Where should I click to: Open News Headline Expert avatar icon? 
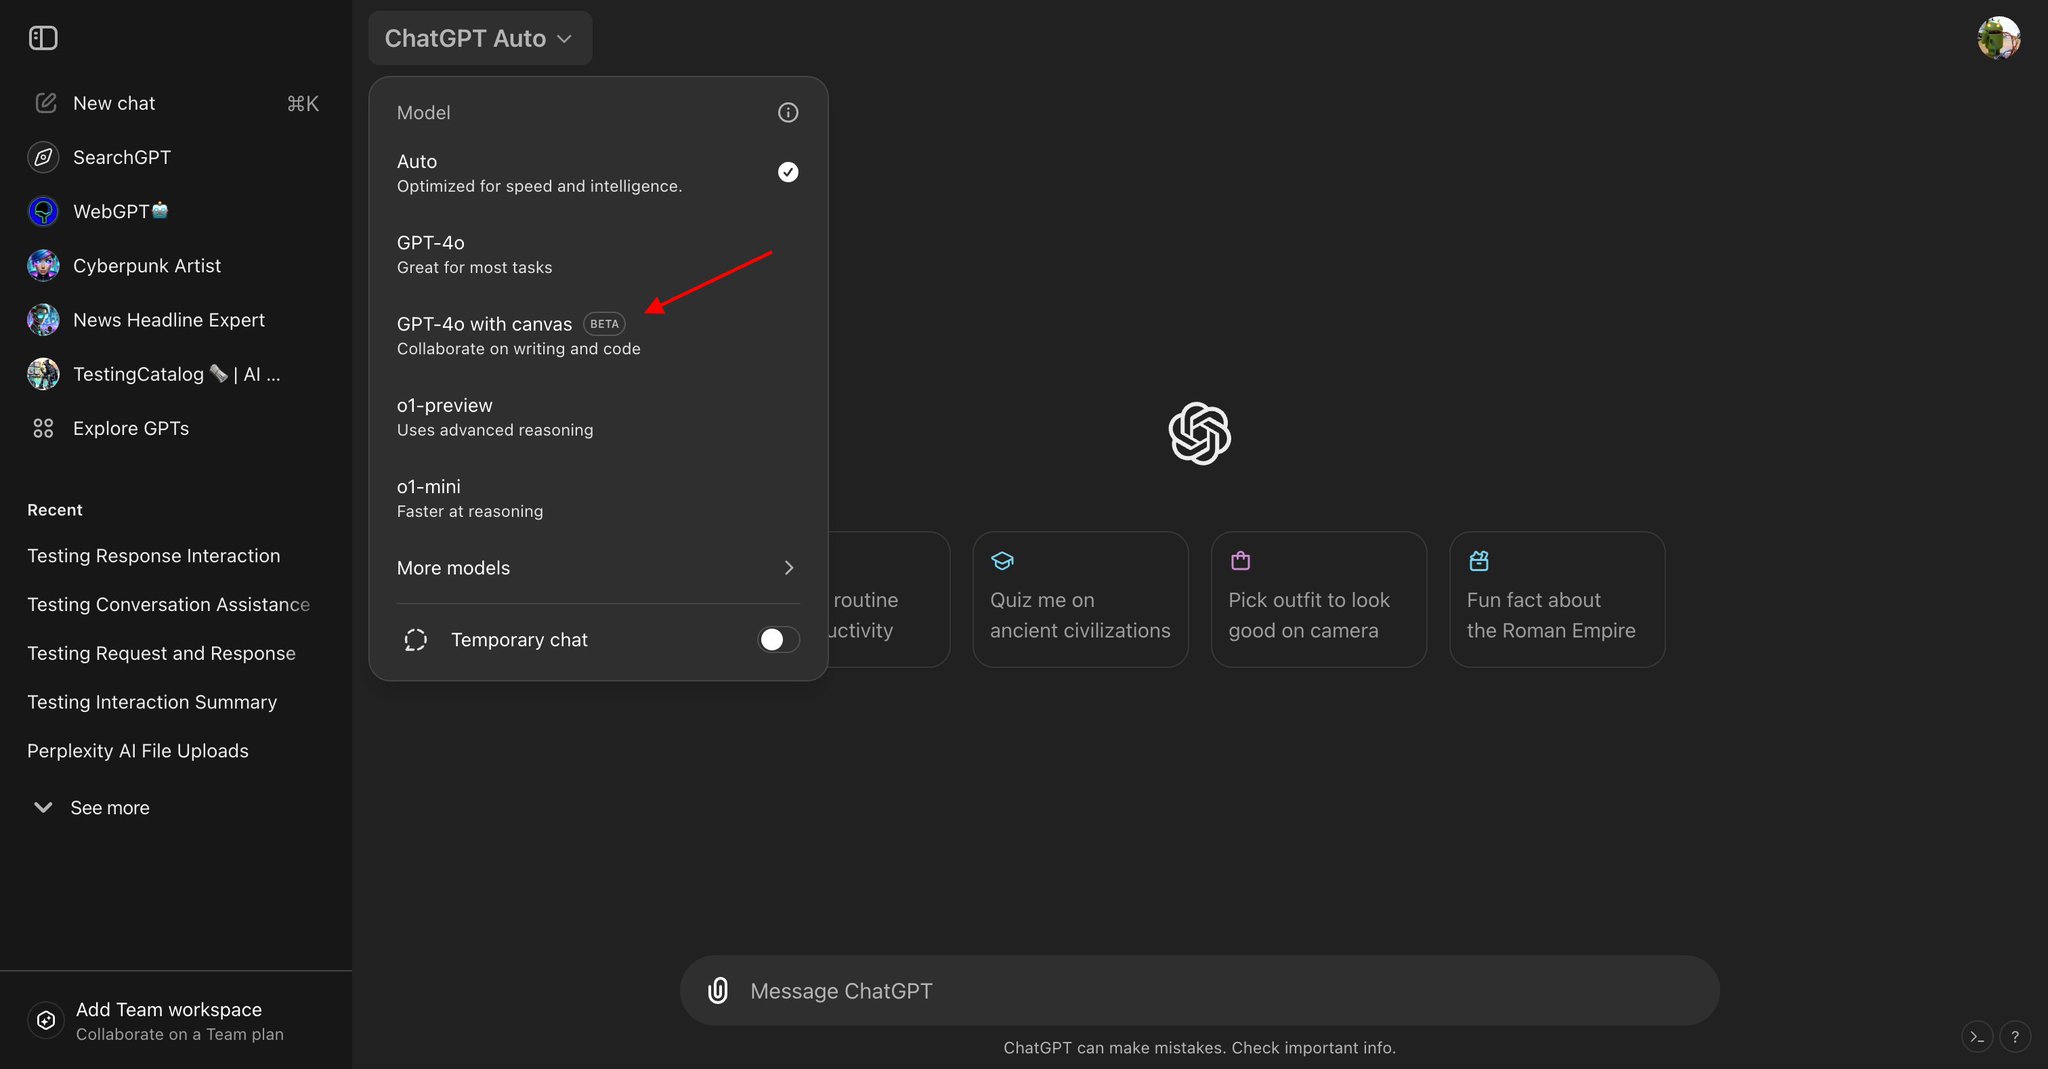(43, 320)
